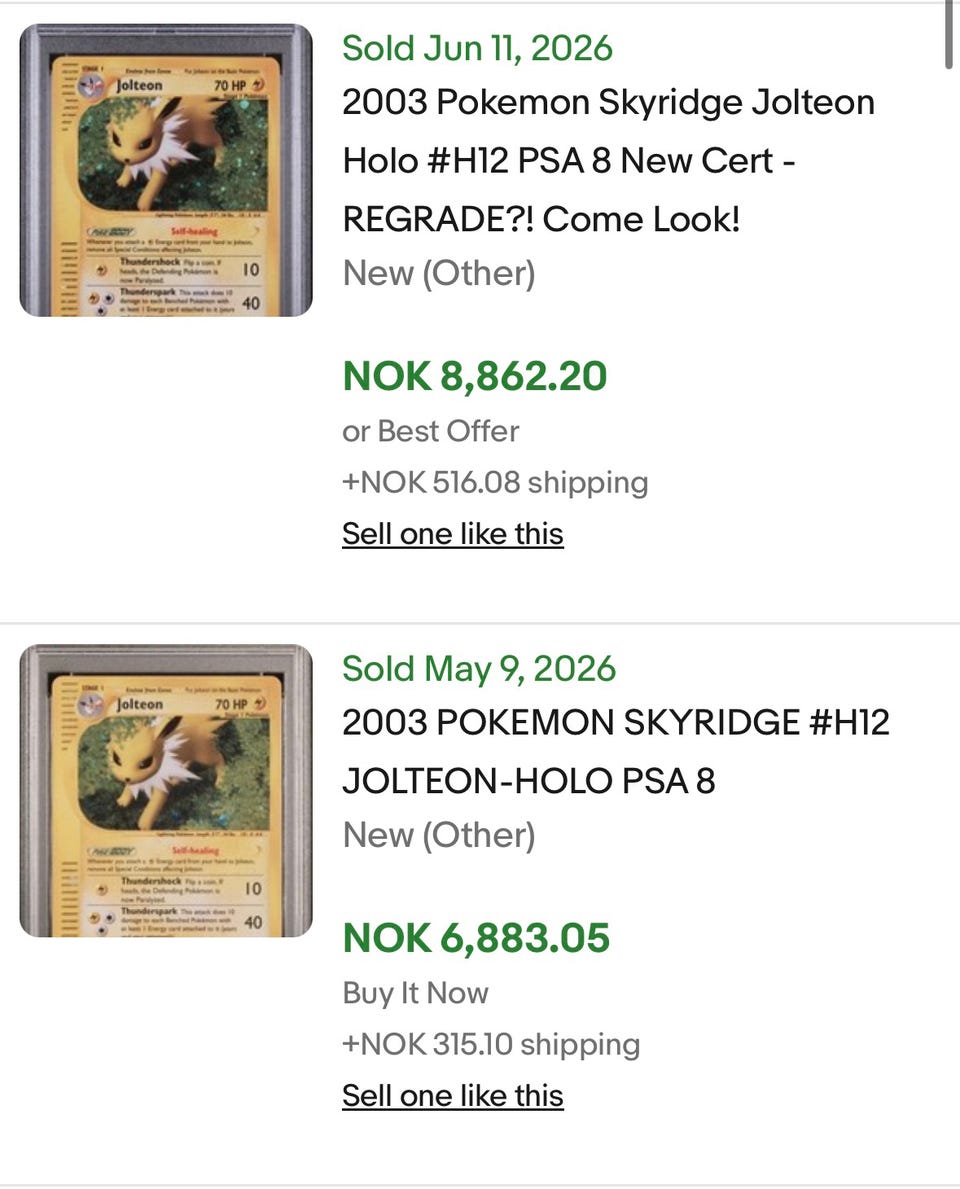Open the Jolteon card thumbnail sold Jun 11
The image size is (960, 1189).
166,170
